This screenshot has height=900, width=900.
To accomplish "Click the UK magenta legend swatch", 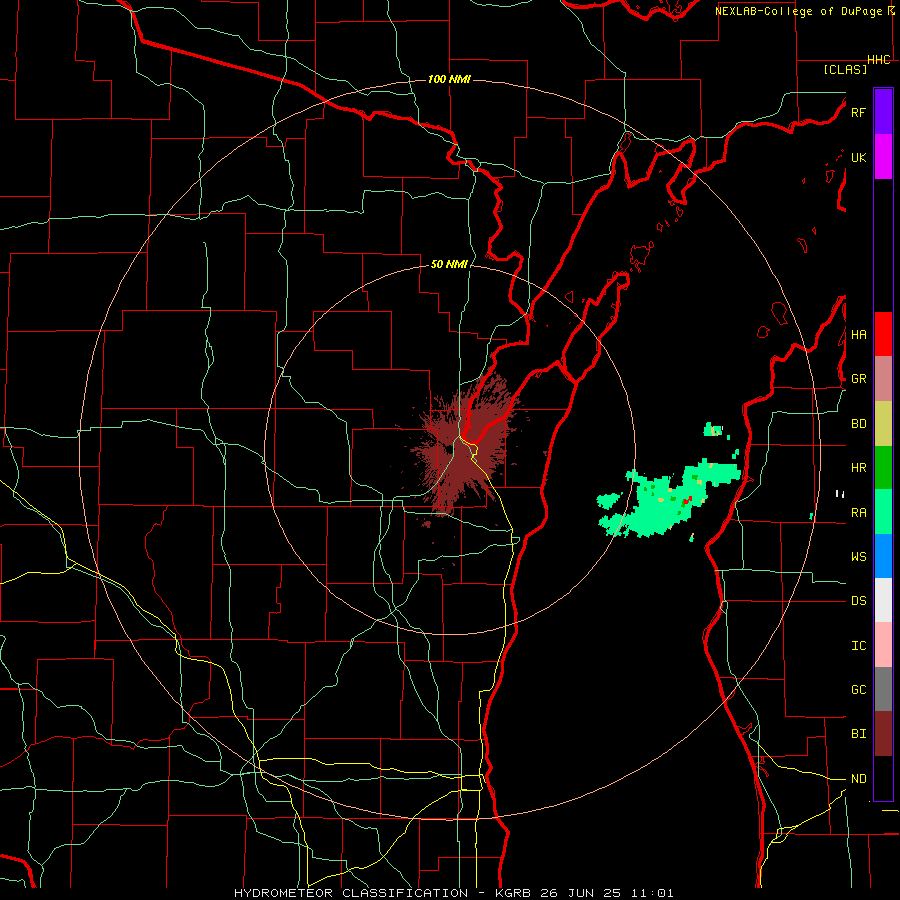I will [x=883, y=157].
